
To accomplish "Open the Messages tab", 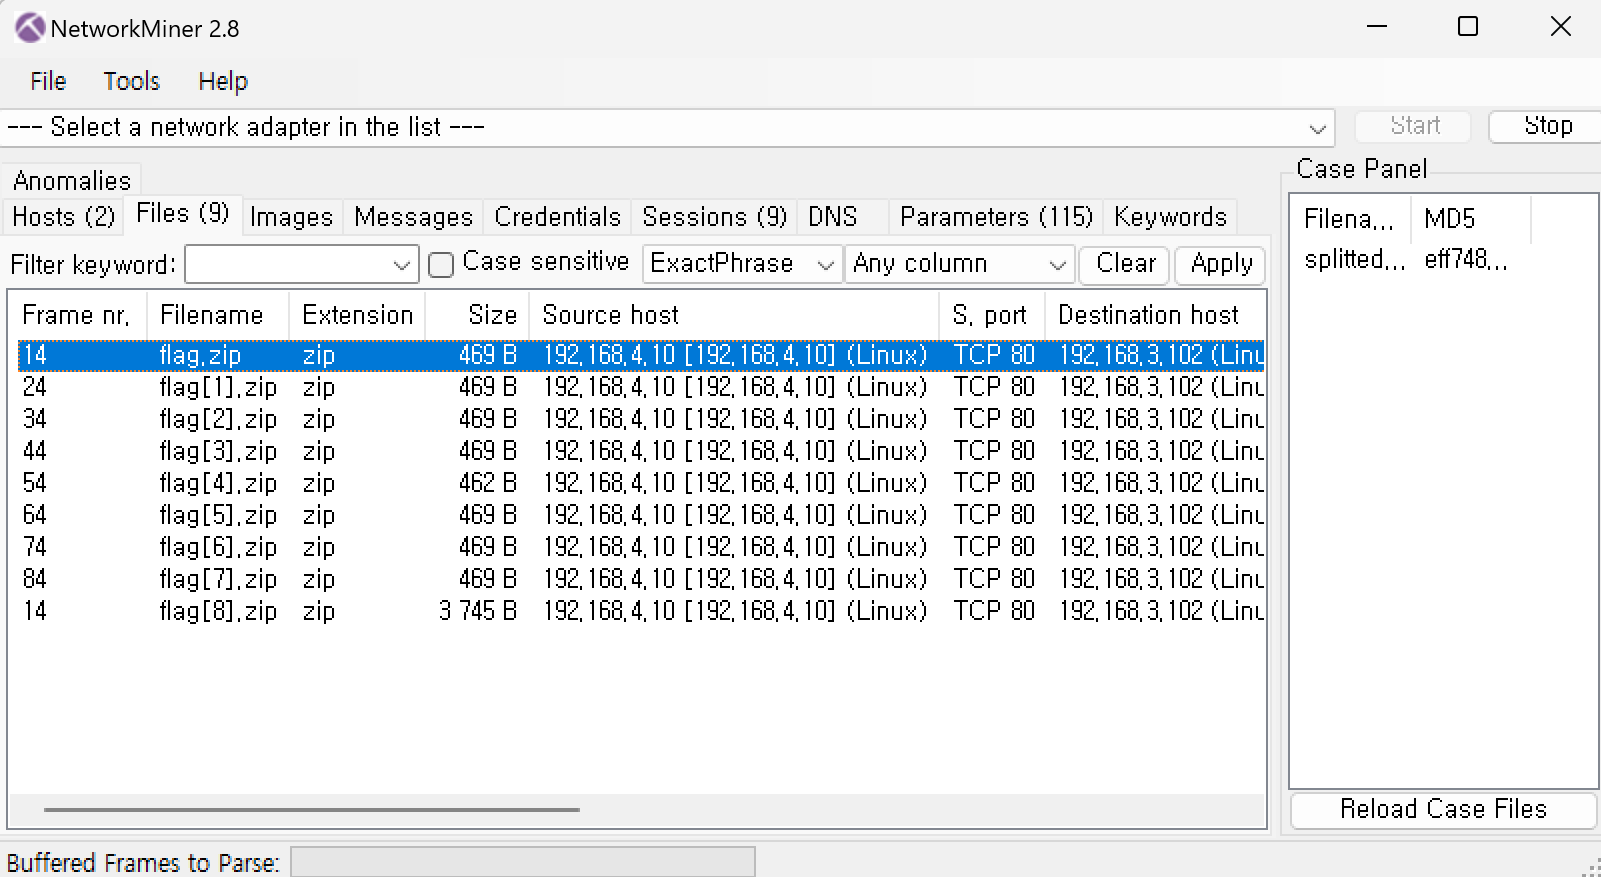I will tap(413, 217).
